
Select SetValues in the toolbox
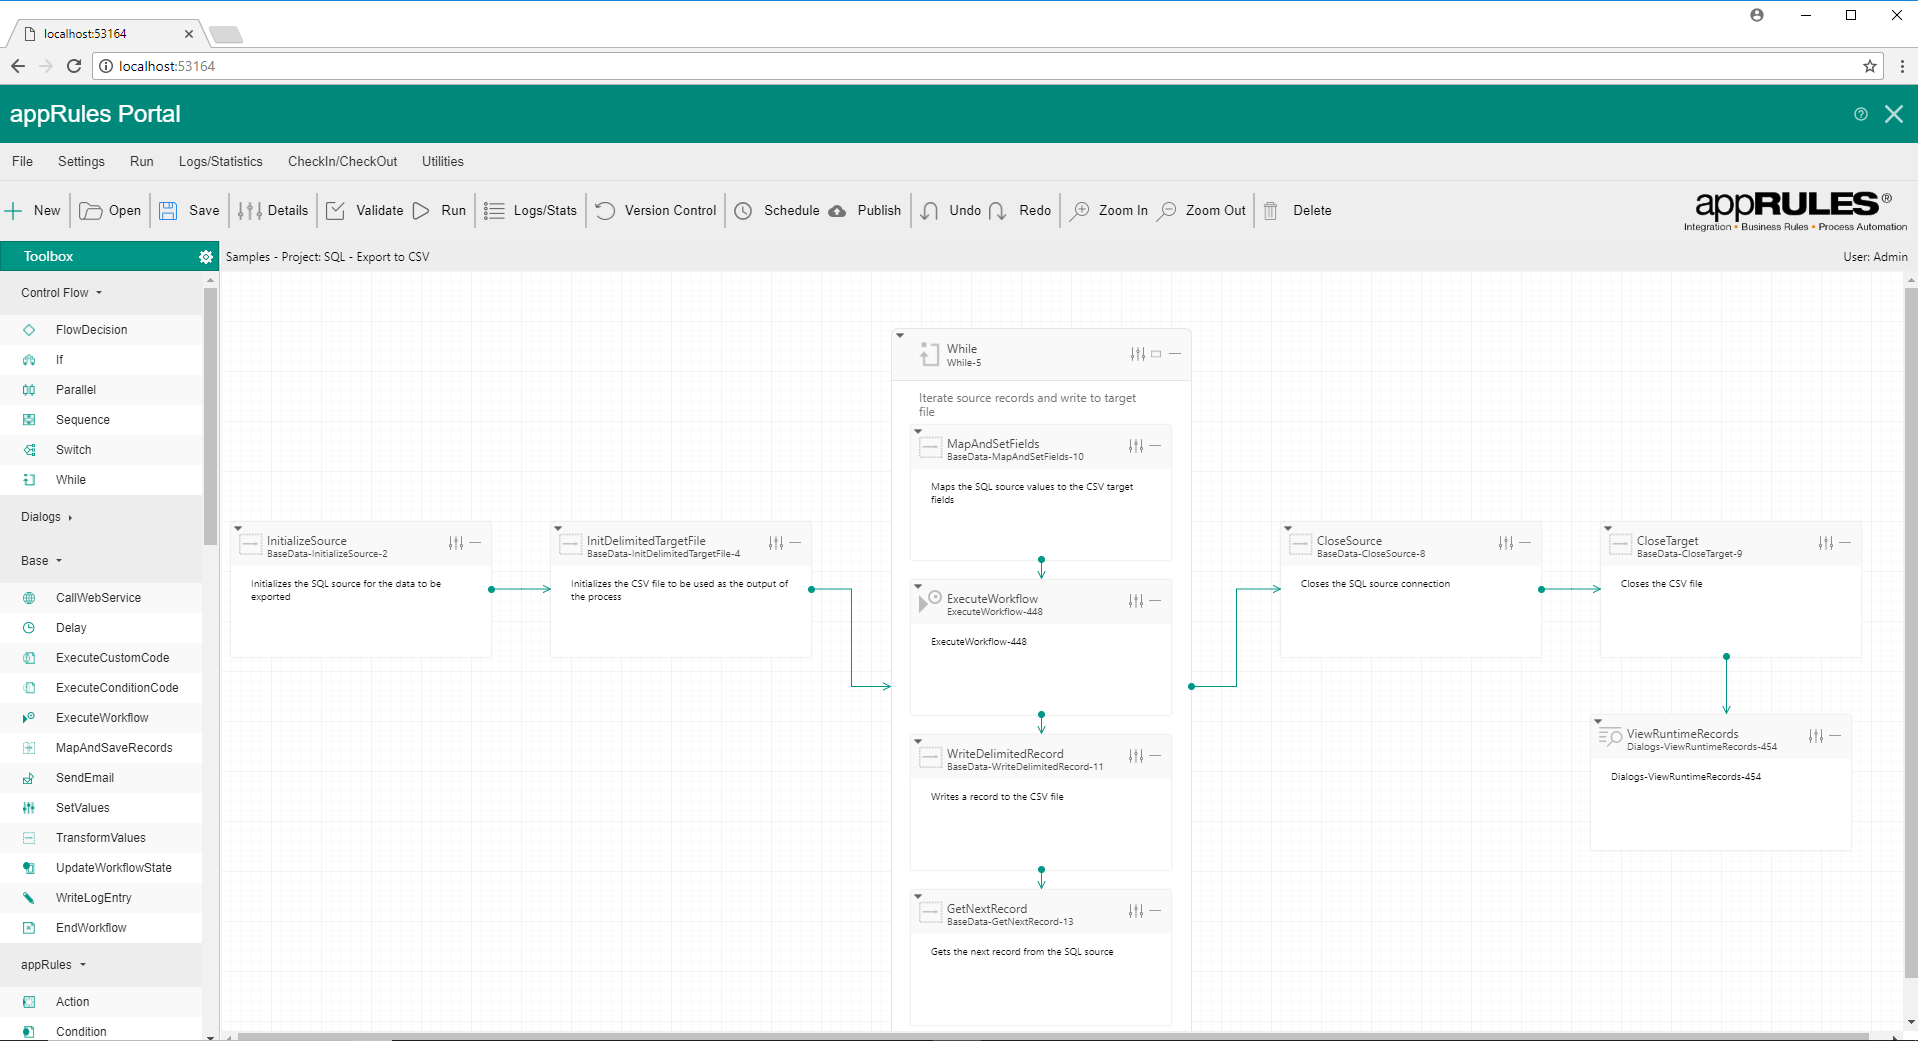tap(101, 808)
